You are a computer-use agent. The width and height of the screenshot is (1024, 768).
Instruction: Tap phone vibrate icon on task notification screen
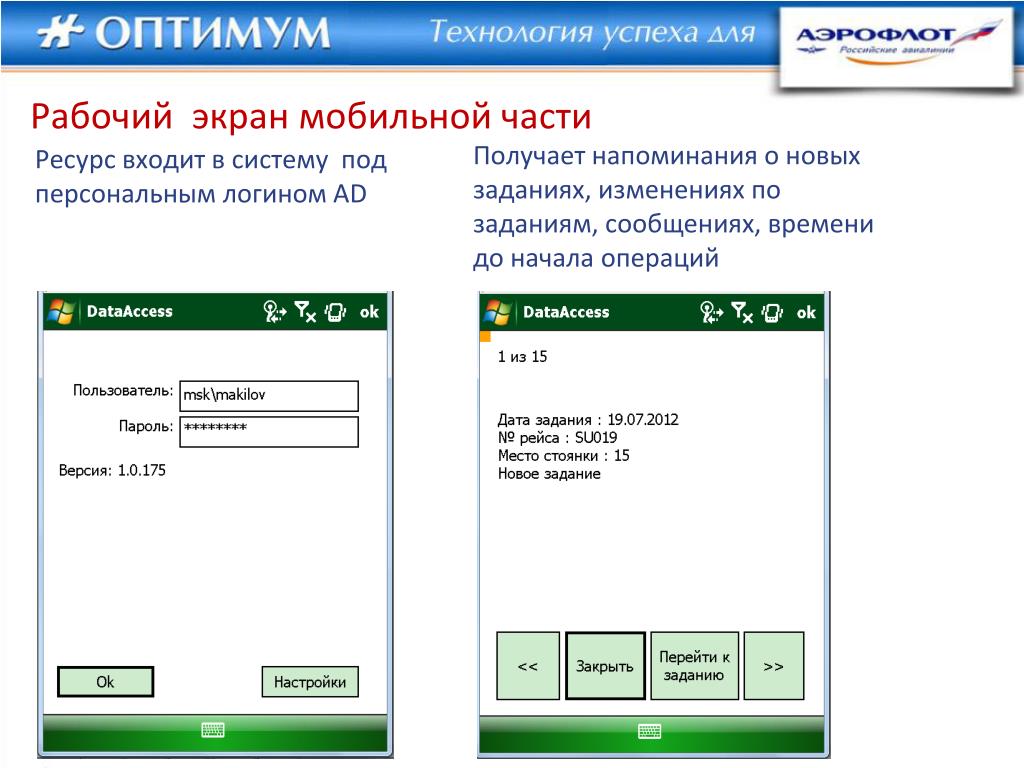tap(772, 312)
